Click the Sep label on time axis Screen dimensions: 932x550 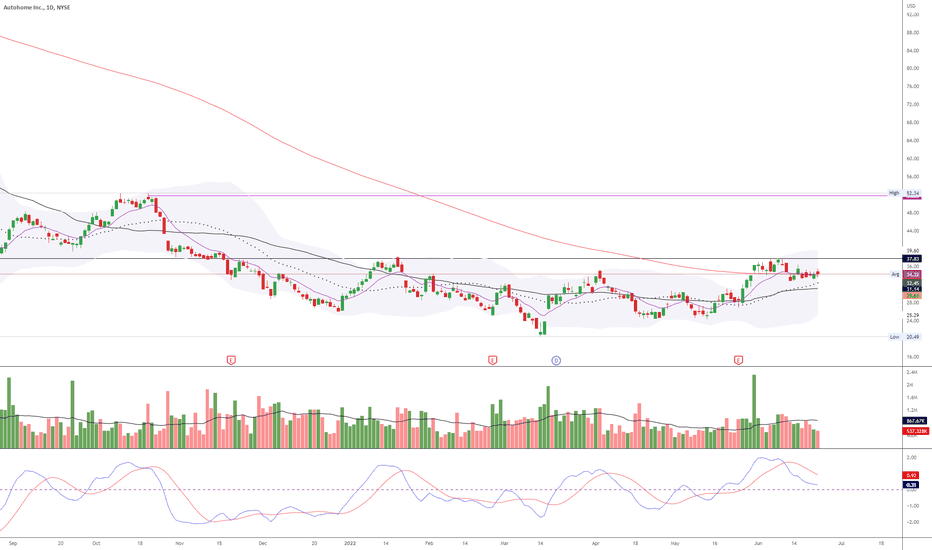(x=13, y=543)
